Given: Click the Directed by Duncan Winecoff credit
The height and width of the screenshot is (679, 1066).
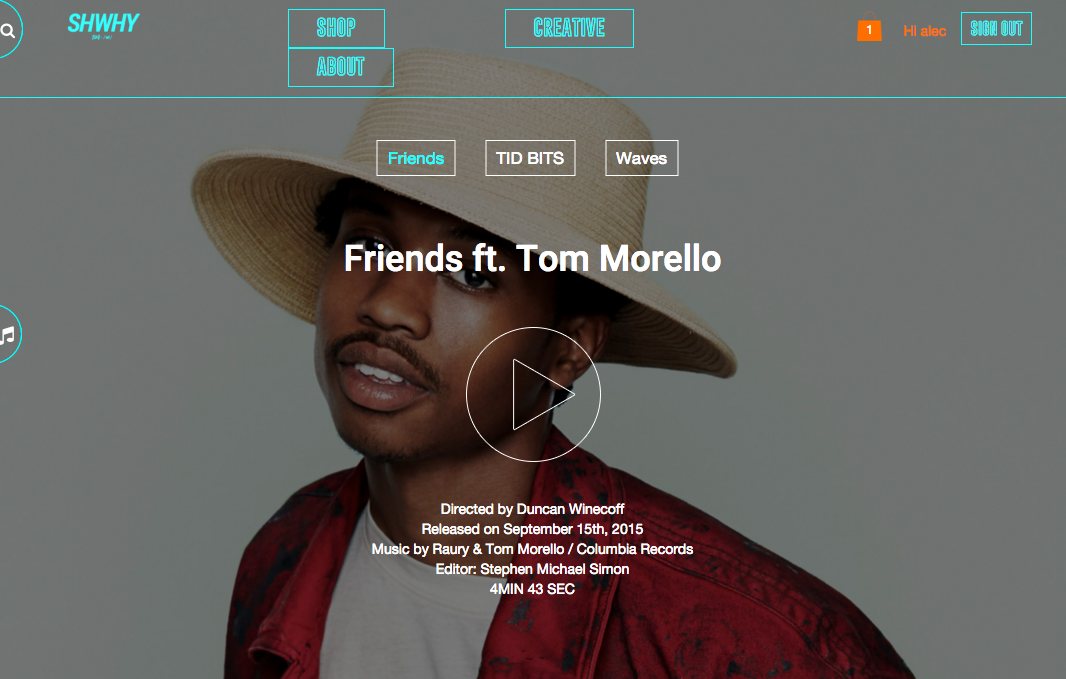Looking at the screenshot, I should click(532, 509).
